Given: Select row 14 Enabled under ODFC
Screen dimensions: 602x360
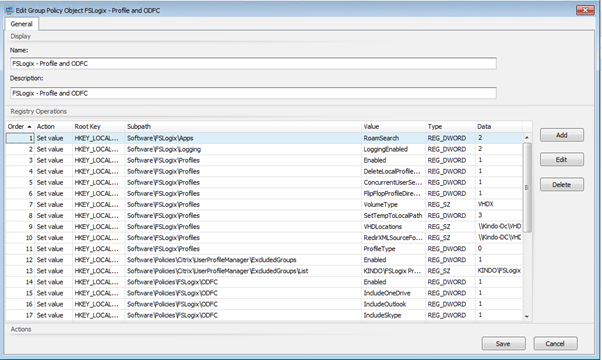Looking at the screenshot, I should pos(264,282).
